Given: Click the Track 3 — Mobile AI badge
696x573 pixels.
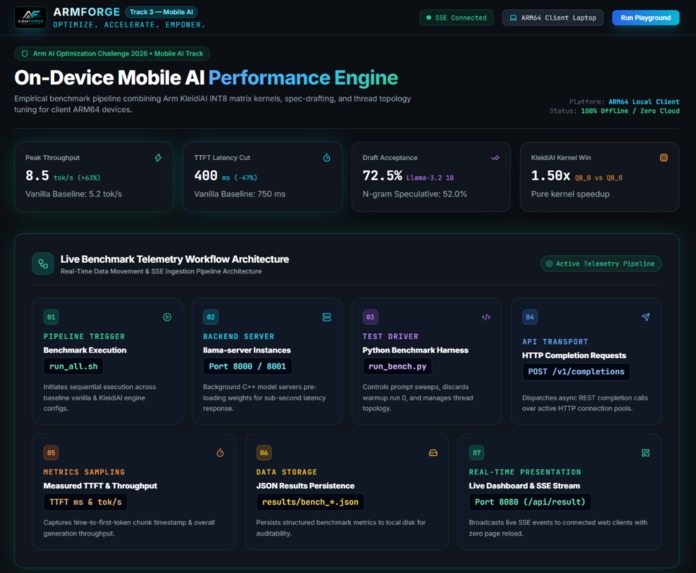Looking at the screenshot, I should [162, 12].
